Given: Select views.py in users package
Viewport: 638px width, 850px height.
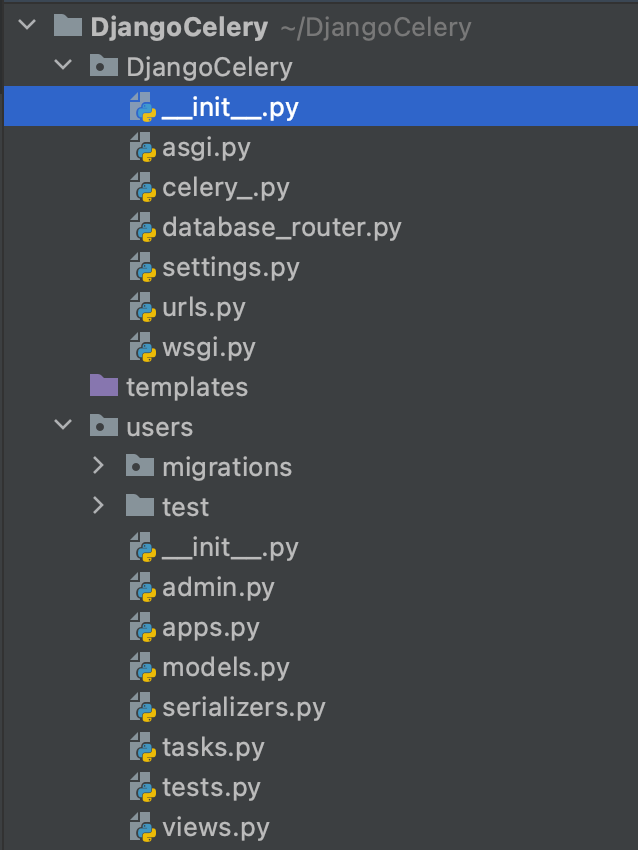Looking at the screenshot, I should (215, 827).
